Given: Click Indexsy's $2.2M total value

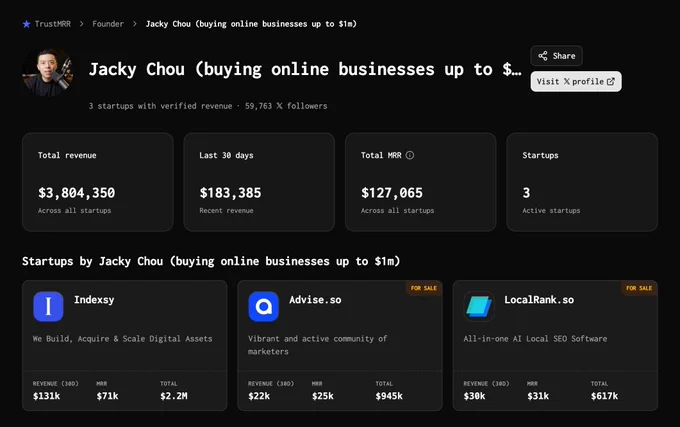Looking at the screenshot, I should 174,396.
